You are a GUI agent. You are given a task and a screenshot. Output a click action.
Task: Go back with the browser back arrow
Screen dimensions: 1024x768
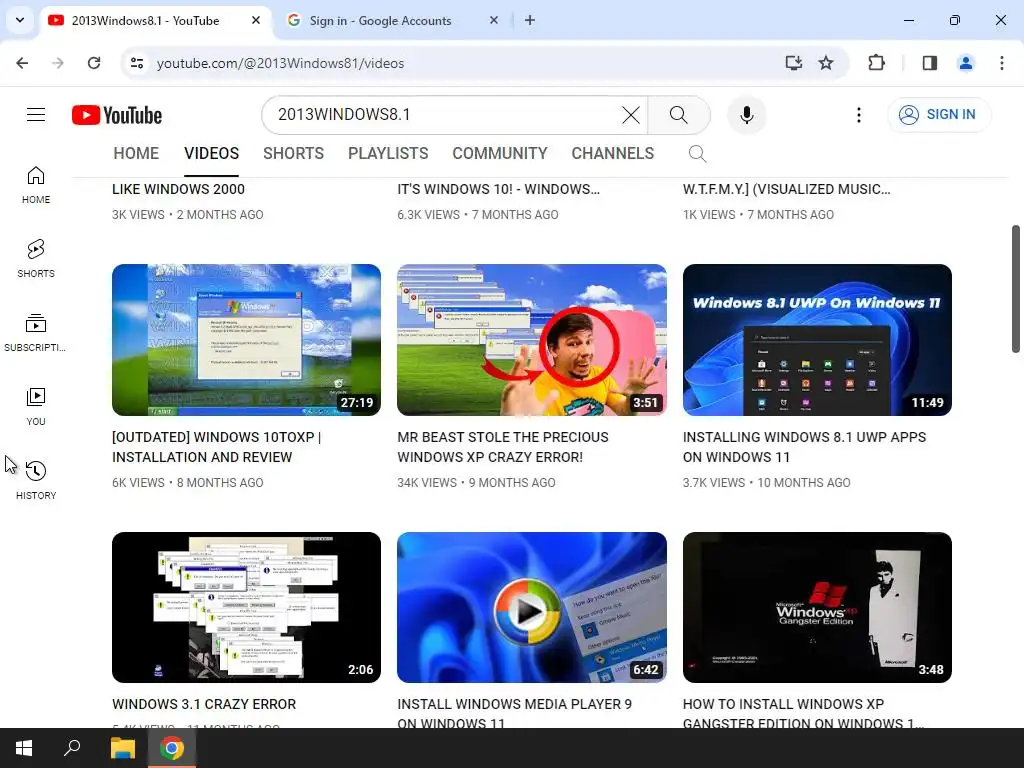[22, 63]
